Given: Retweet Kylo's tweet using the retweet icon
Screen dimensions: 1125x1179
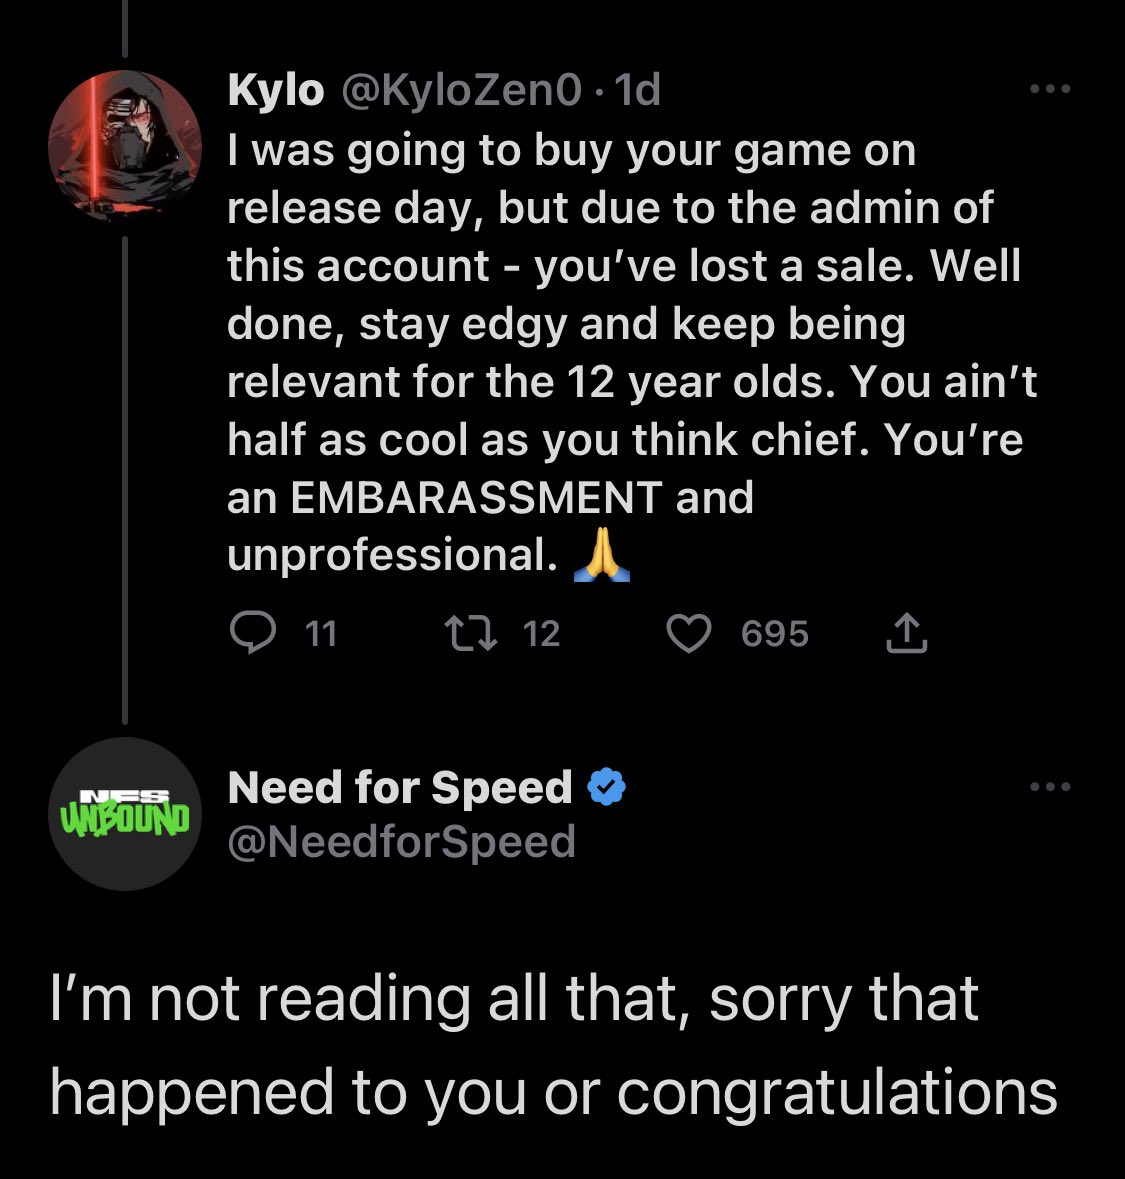Looking at the screenshot, I should point(470,633).
